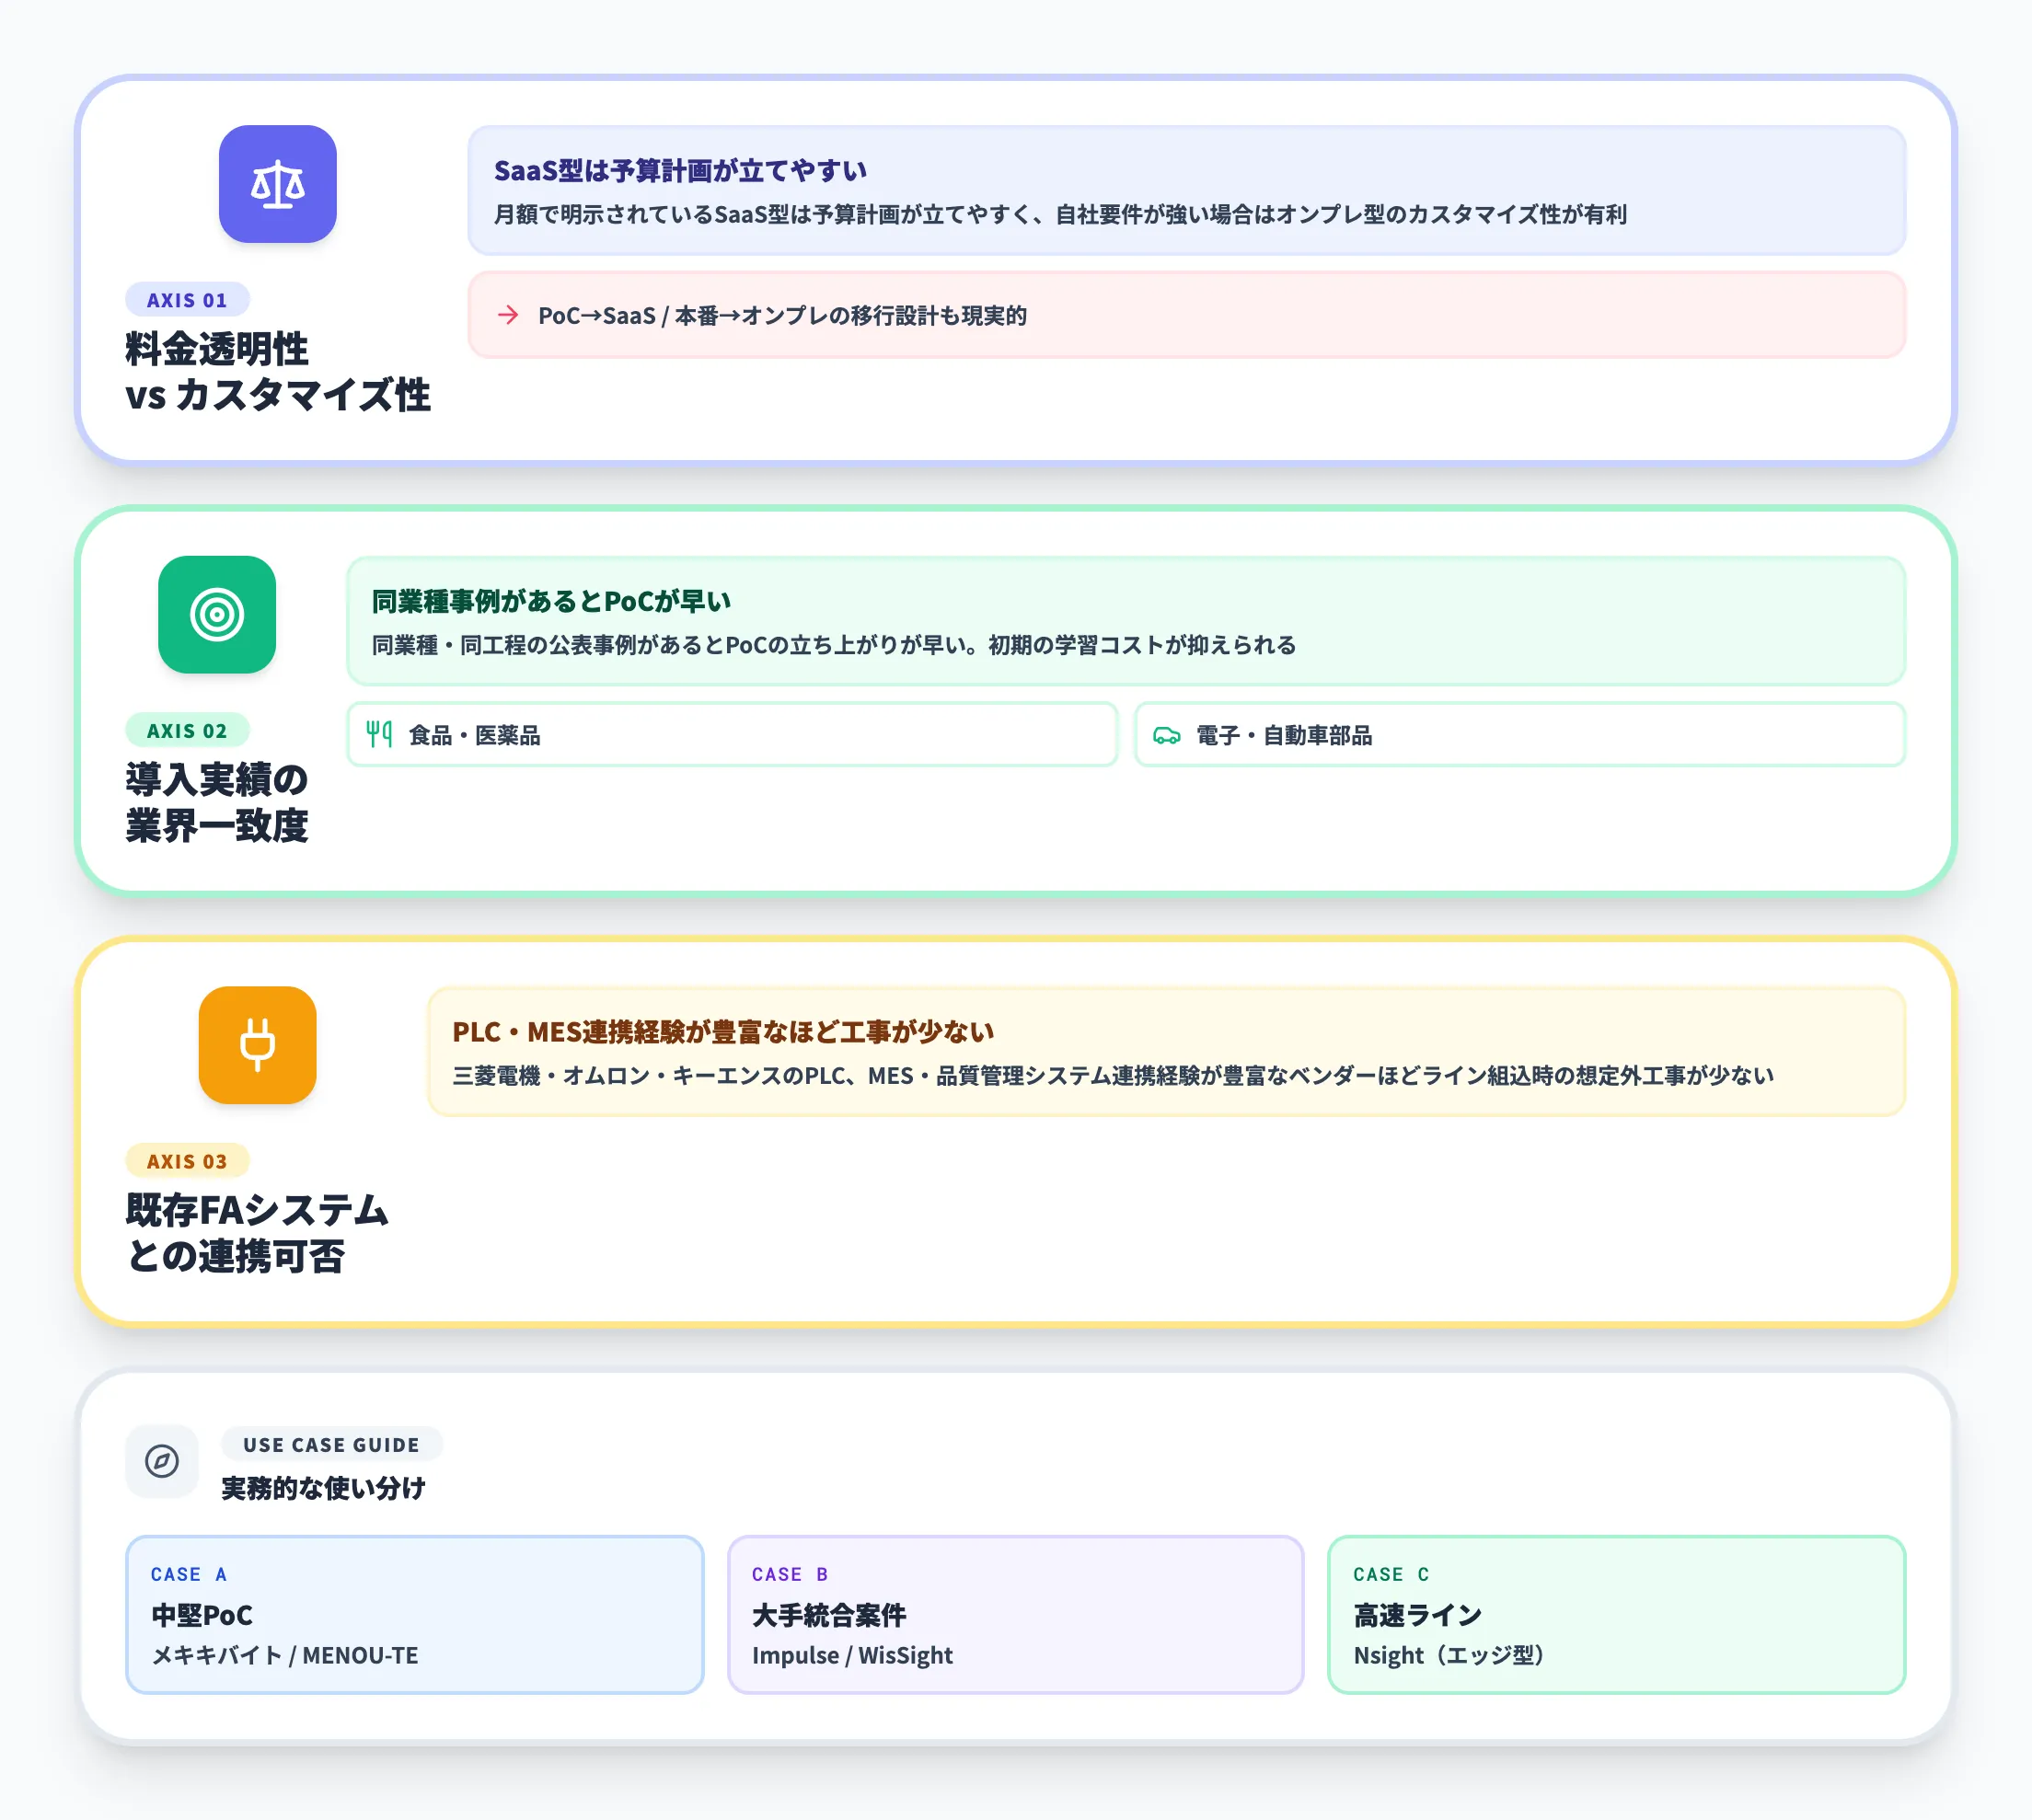
Task: Select the AXIS 02 badge
Action: click(187, 731)
